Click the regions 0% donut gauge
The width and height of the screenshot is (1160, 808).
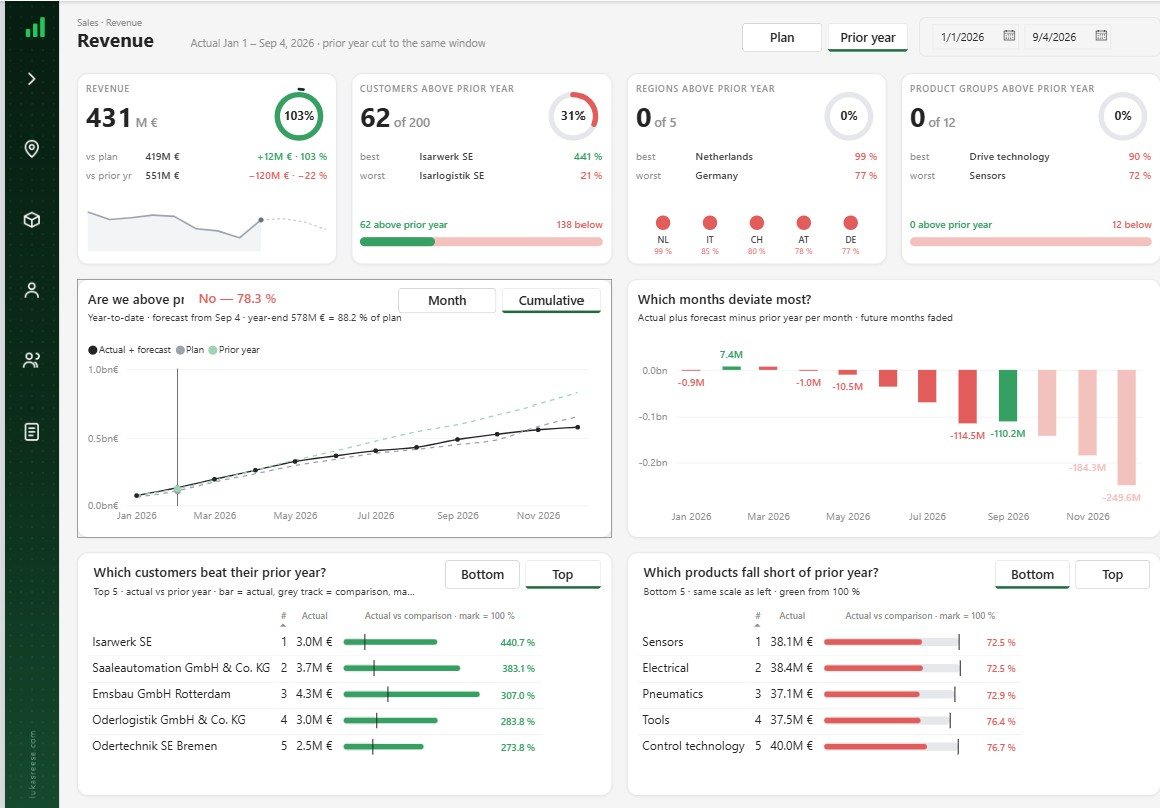[x=849, y=116]
